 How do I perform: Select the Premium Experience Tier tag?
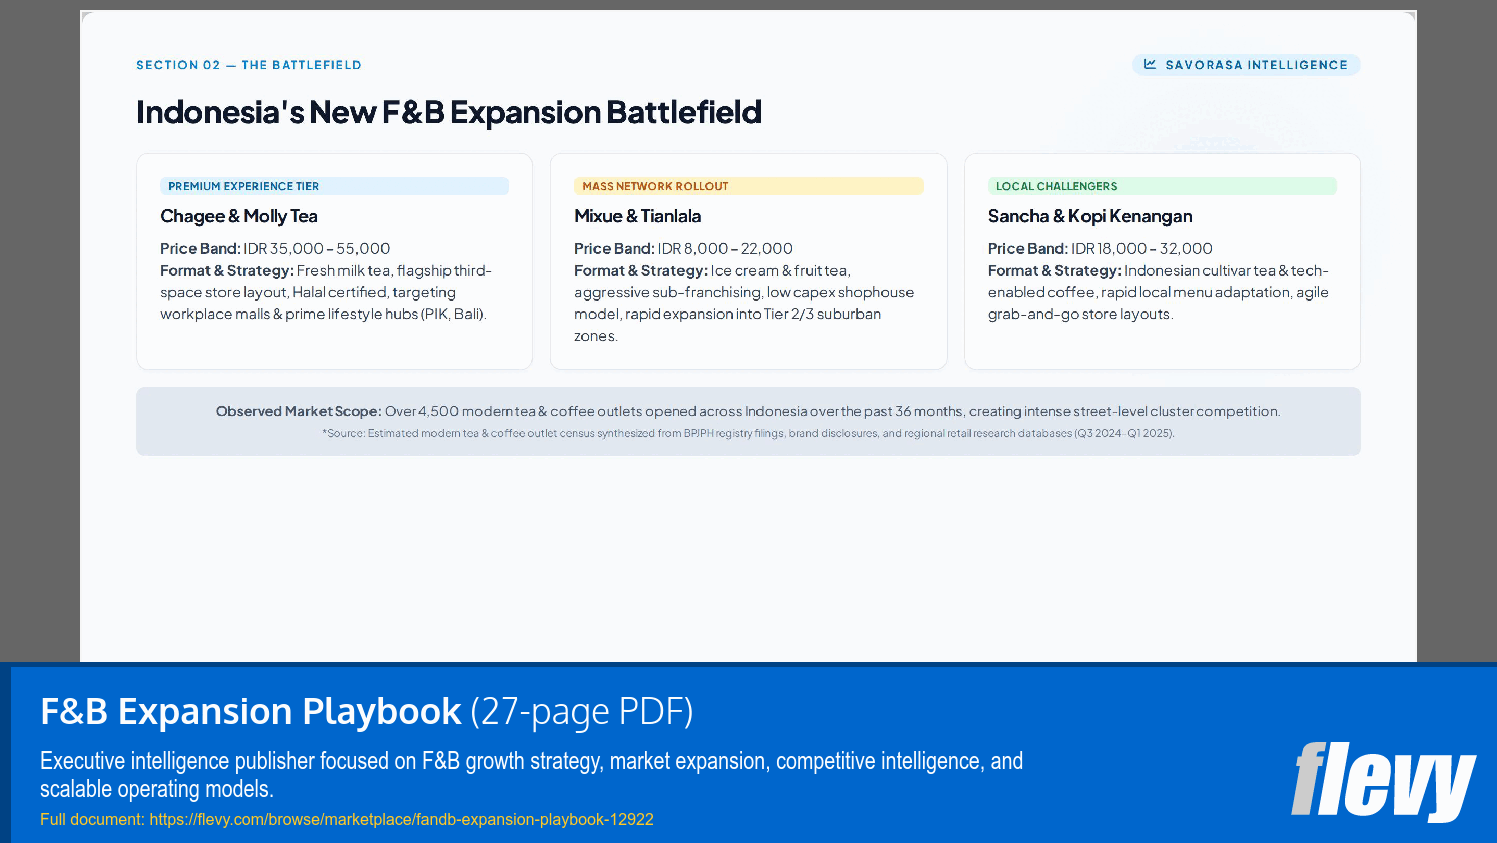pyautogui.click(x=334, y=186)
